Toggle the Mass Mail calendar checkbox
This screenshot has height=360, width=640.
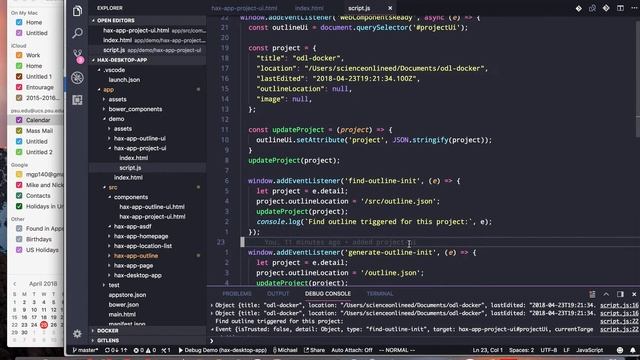coord(19,131)
